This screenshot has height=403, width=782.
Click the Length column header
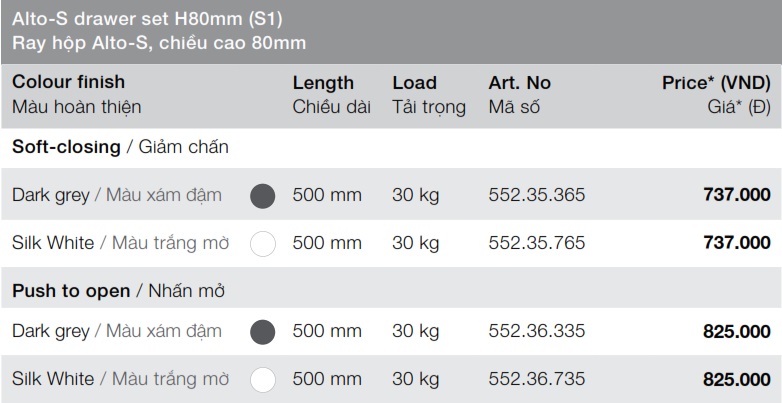323,83
